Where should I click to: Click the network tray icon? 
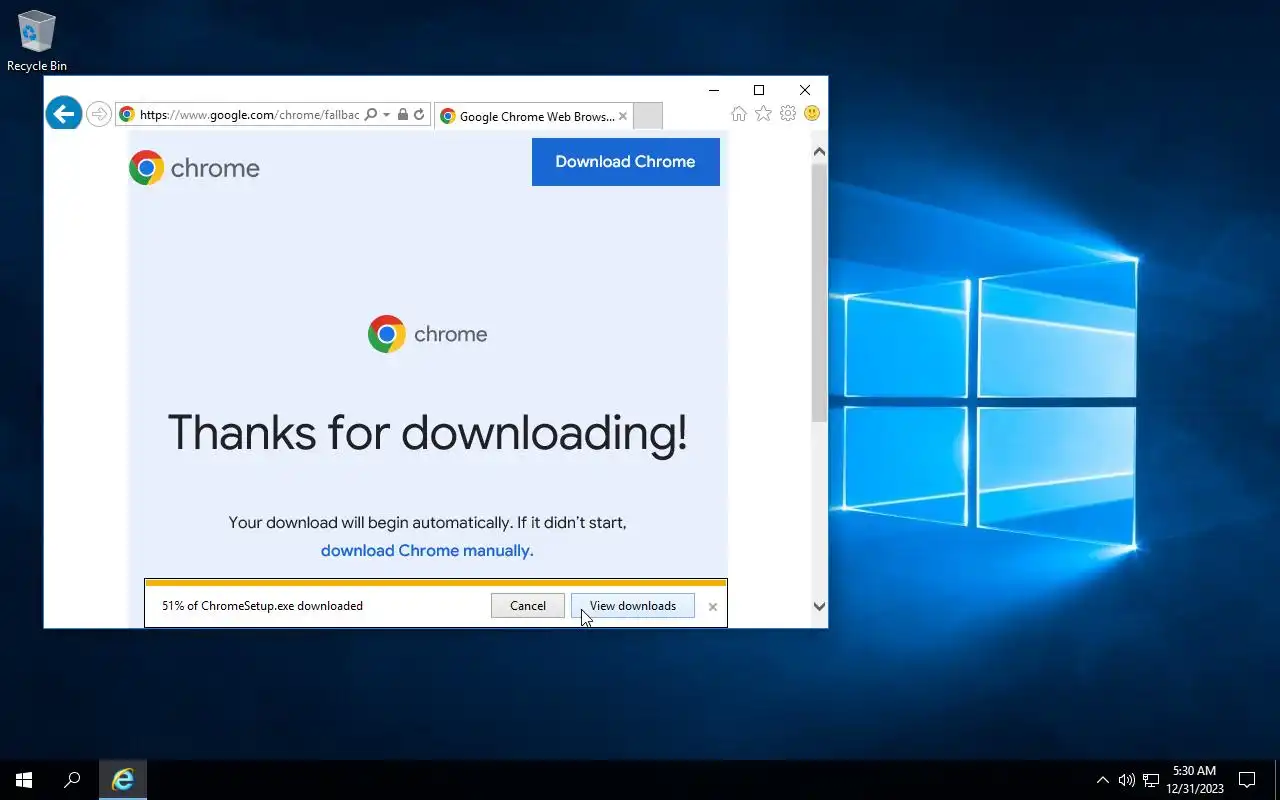[x=1151, y=780]
